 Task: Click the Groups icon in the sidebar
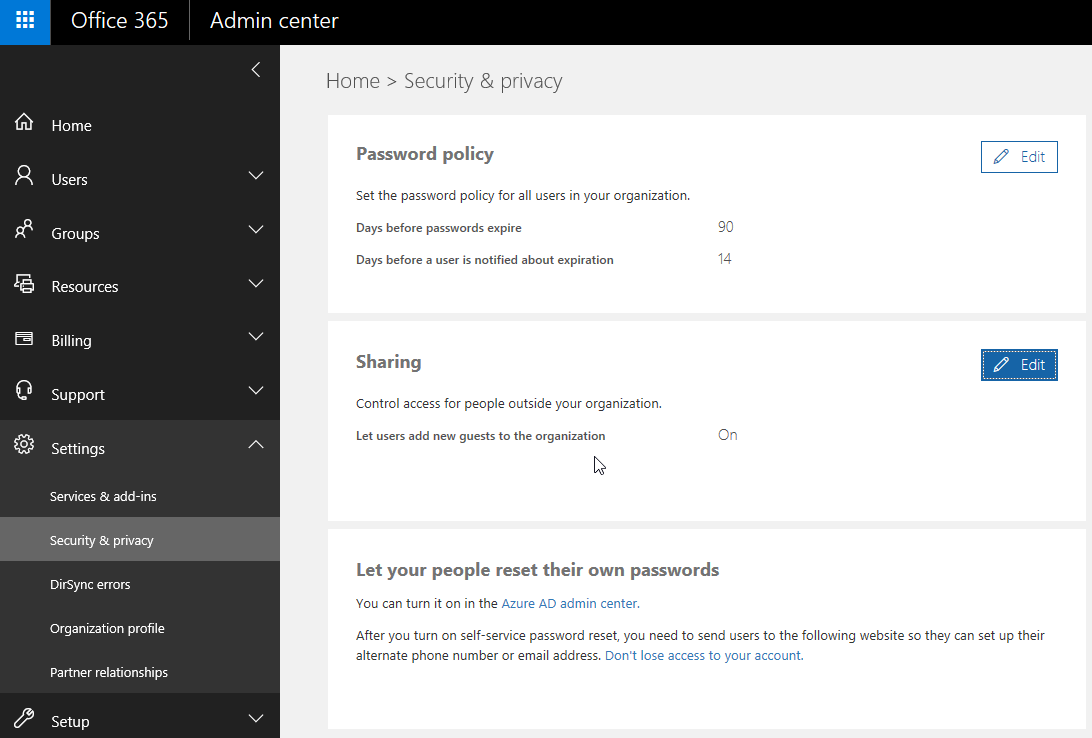24,232
